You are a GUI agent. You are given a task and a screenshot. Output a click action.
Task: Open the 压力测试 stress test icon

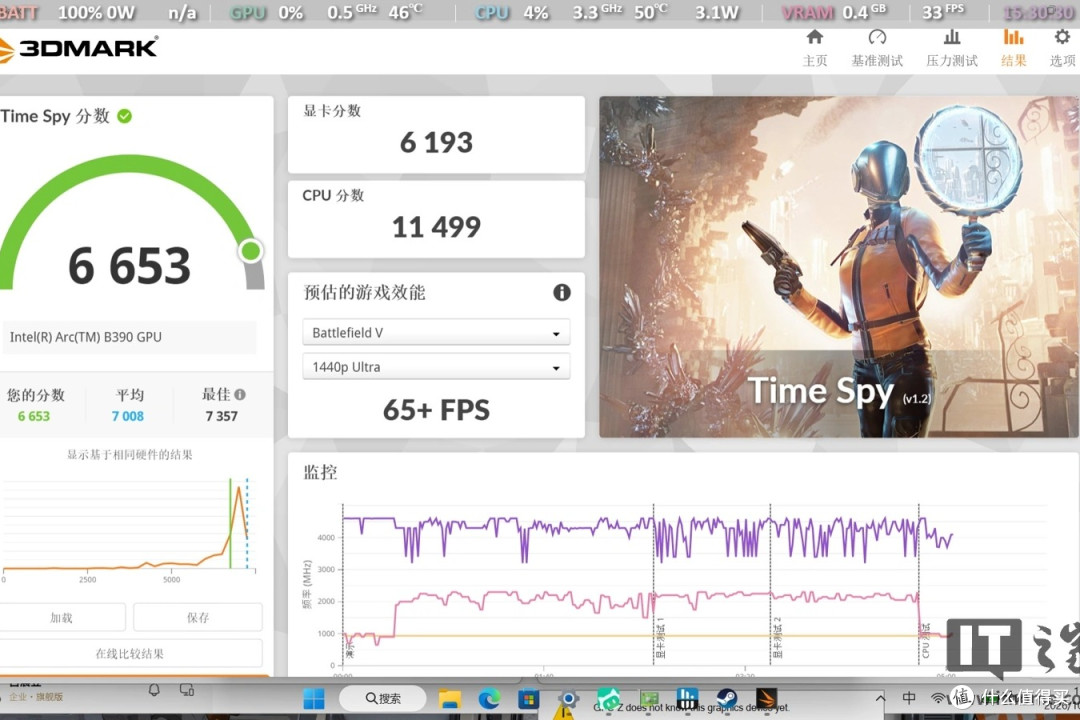click(x=952, y=37)
